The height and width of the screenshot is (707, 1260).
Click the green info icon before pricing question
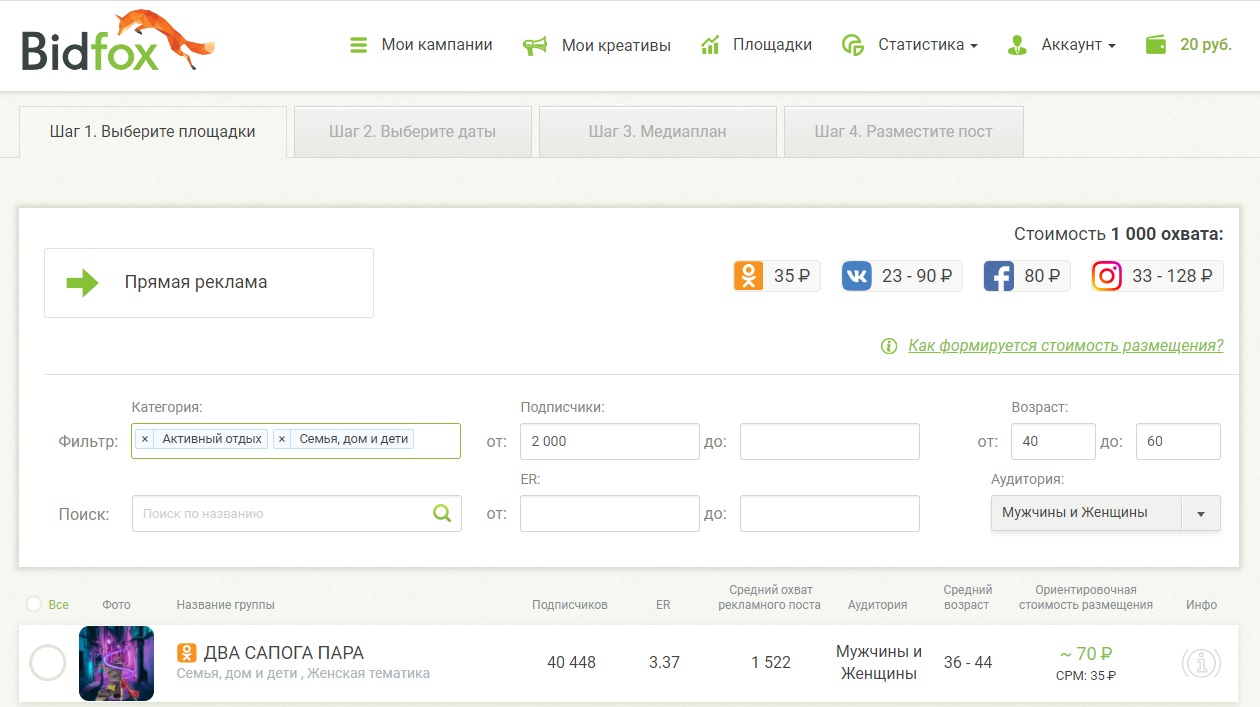(888, 346)
